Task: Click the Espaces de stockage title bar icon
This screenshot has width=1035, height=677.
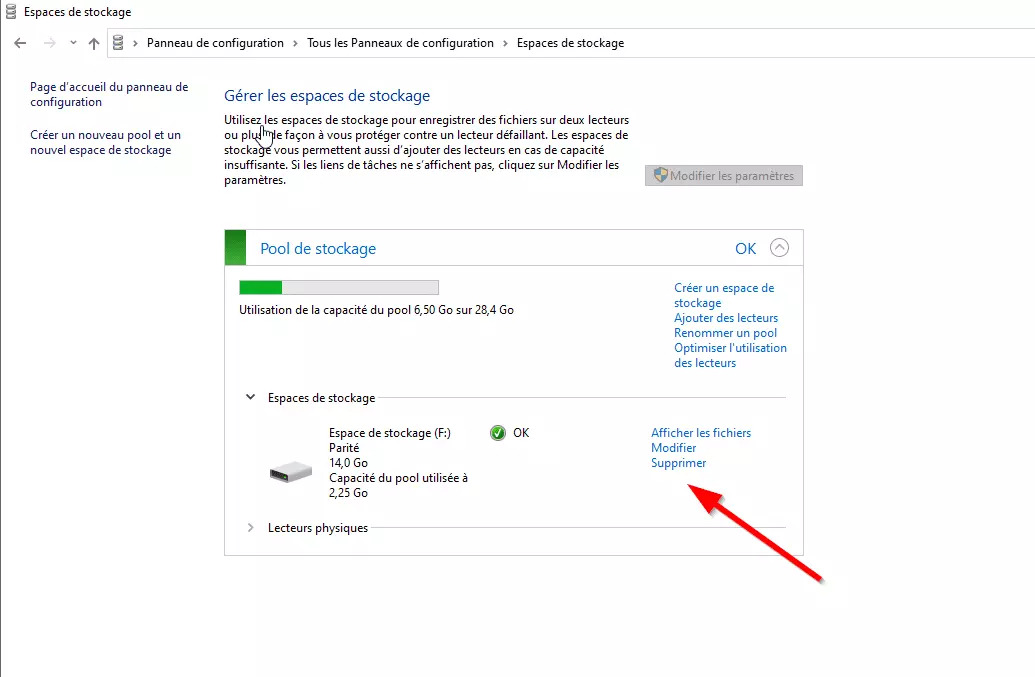Action: (x=11, y=12)
